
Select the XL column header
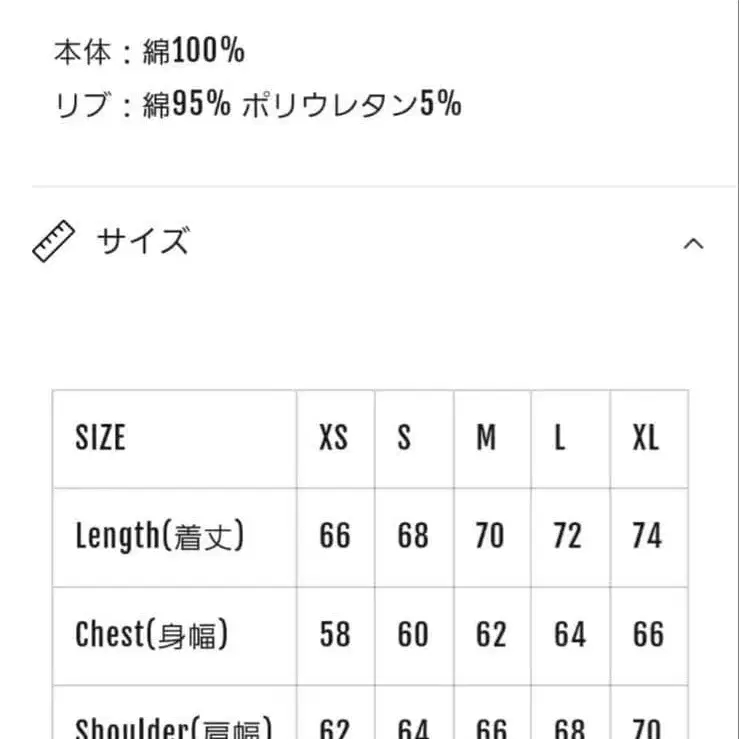pyautogui.click(x=646, y=438)
